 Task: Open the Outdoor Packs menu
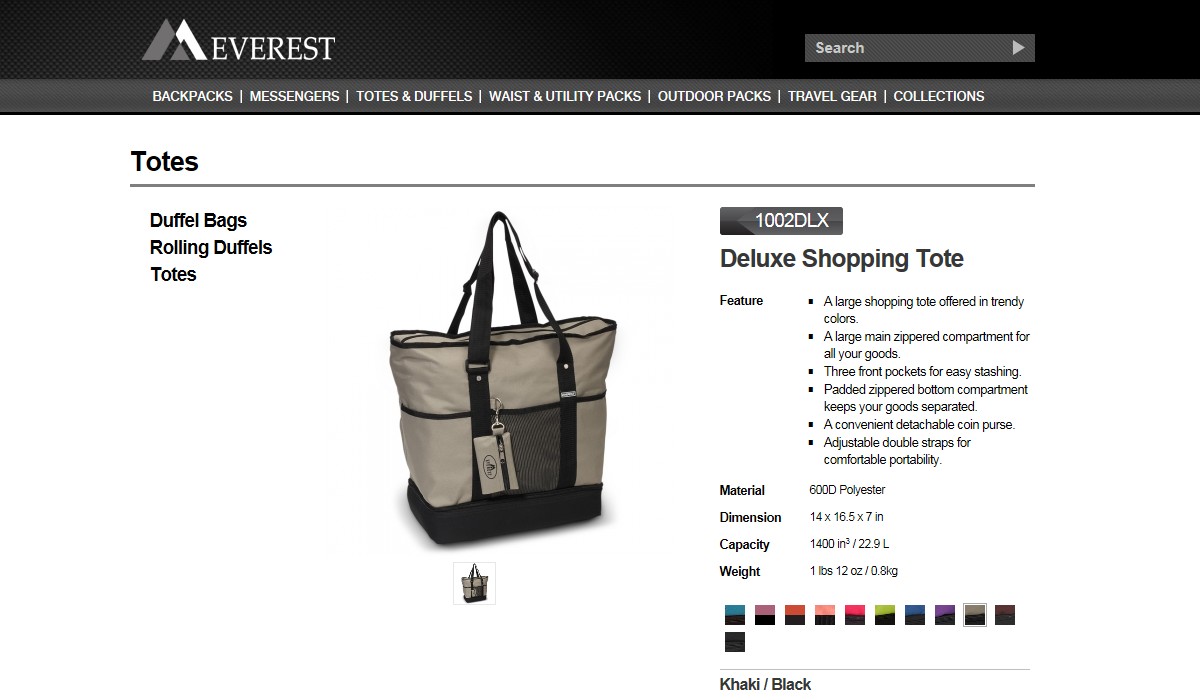[x=714, y=96]
